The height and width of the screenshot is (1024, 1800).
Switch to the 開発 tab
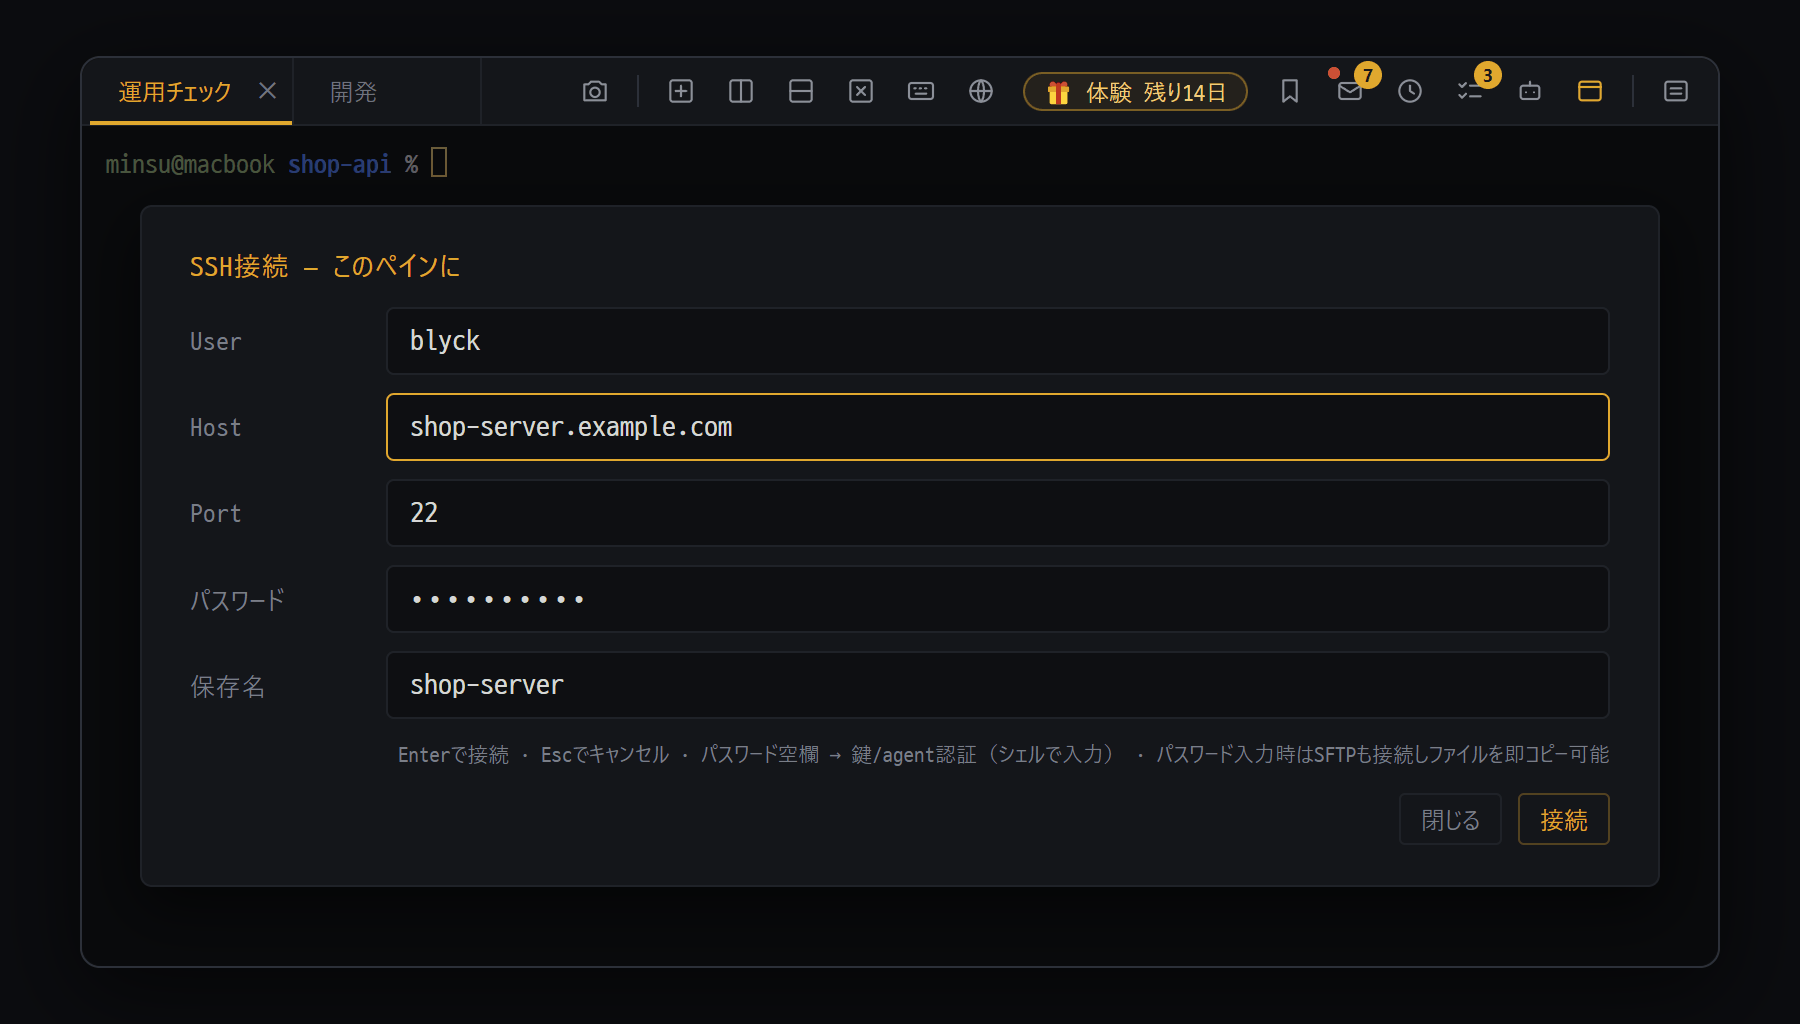pos(386,92)
